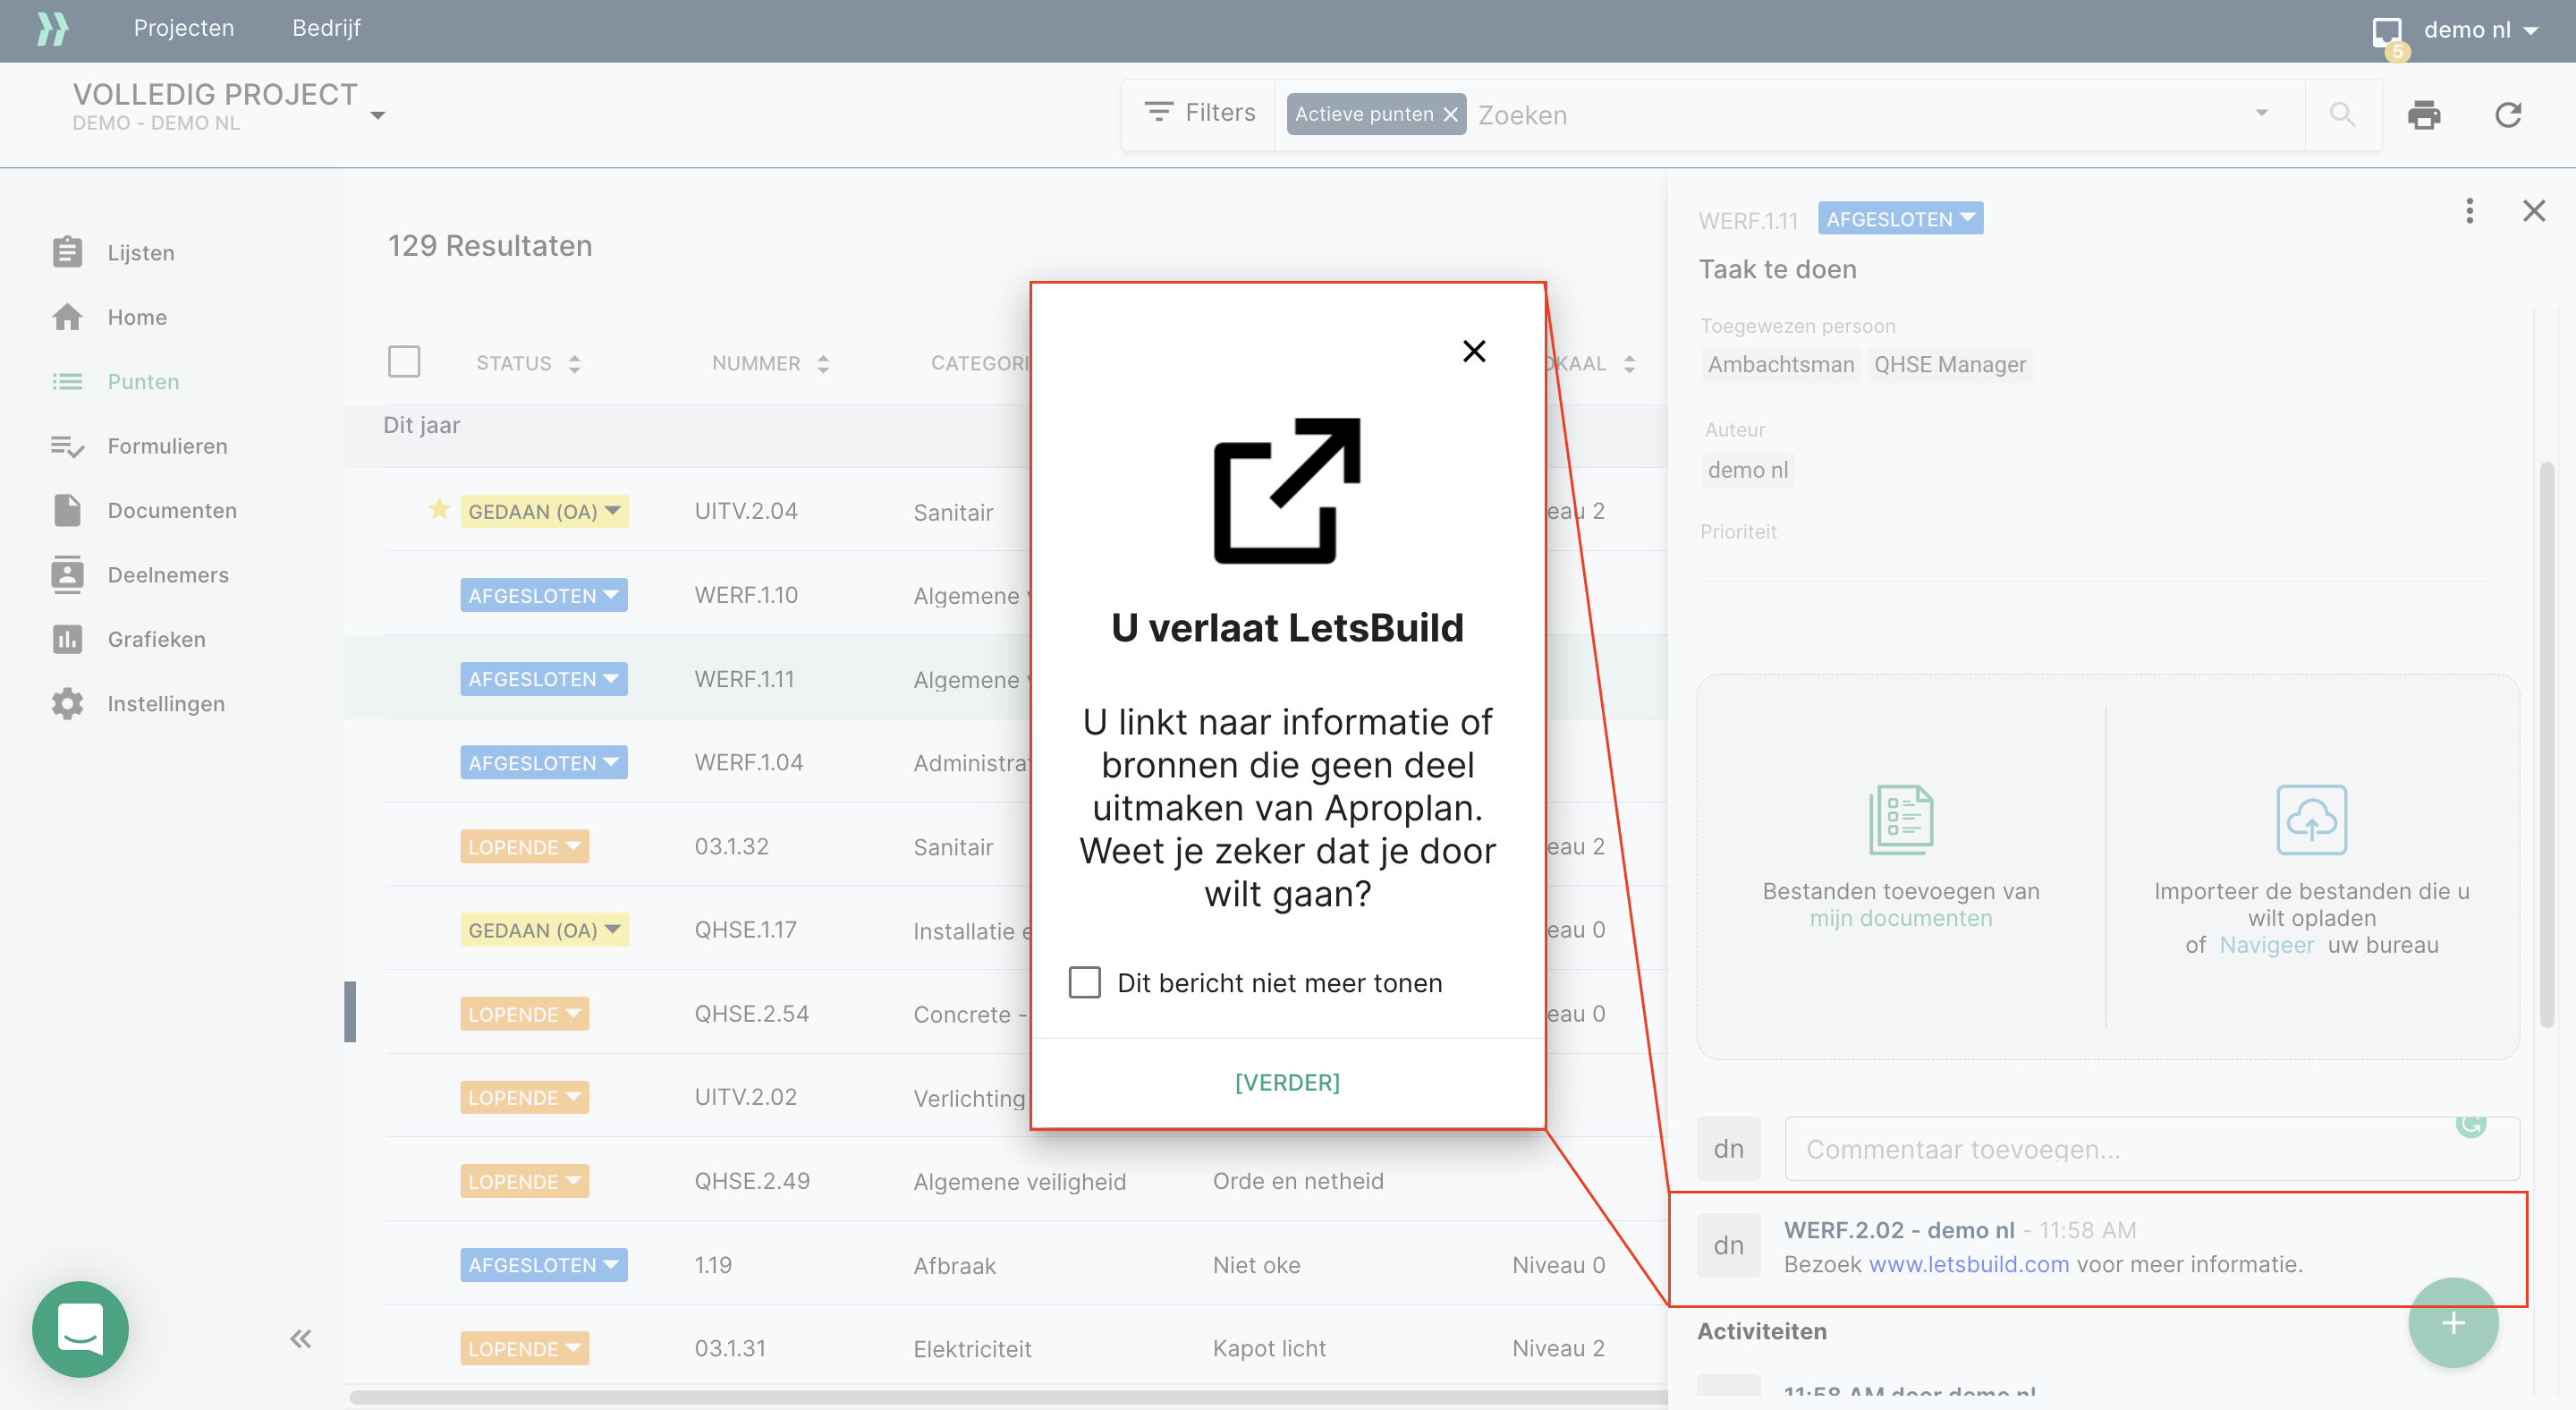Viewport: 2576px width, 1410px height.
Task: Open status dropdown for UITV.2.02
Action: 525,1098
